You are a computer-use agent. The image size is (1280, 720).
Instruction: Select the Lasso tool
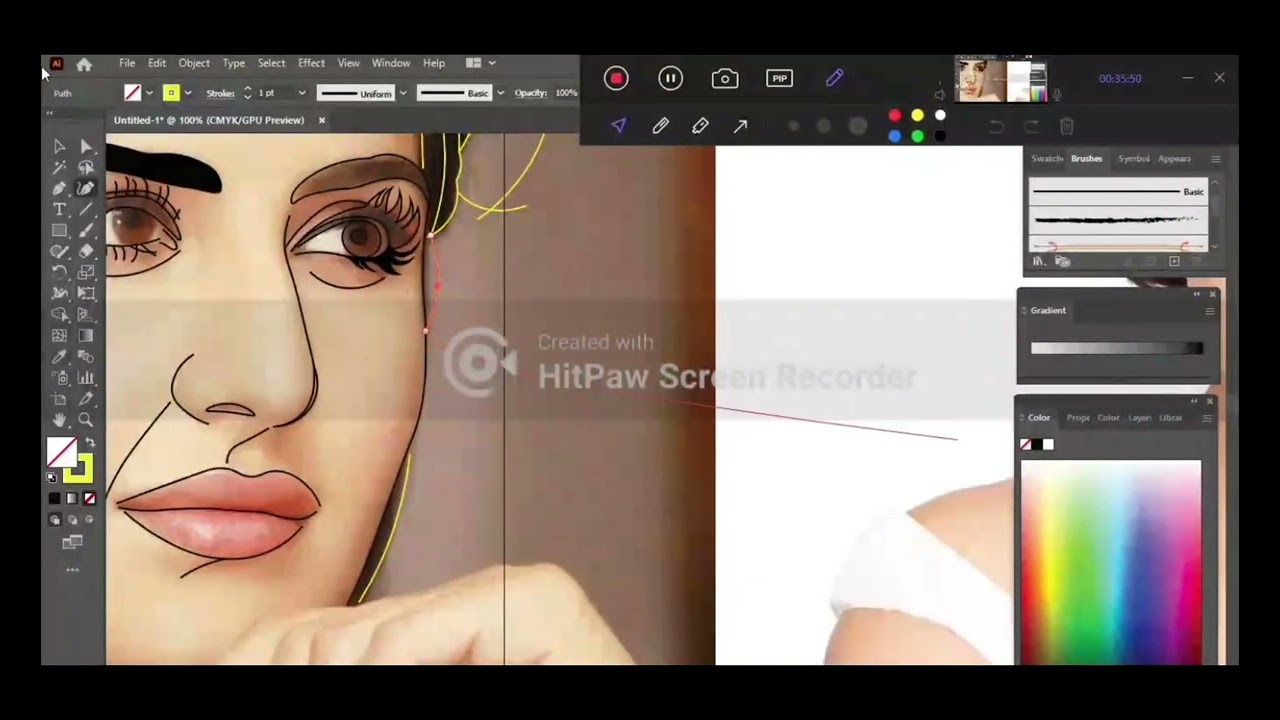tap(86, 167)
